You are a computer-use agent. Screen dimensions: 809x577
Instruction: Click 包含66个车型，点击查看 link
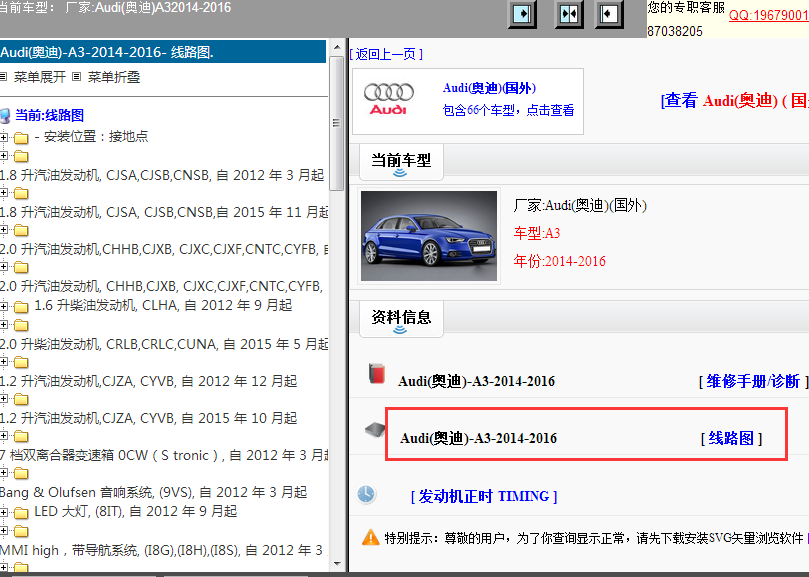508,110
